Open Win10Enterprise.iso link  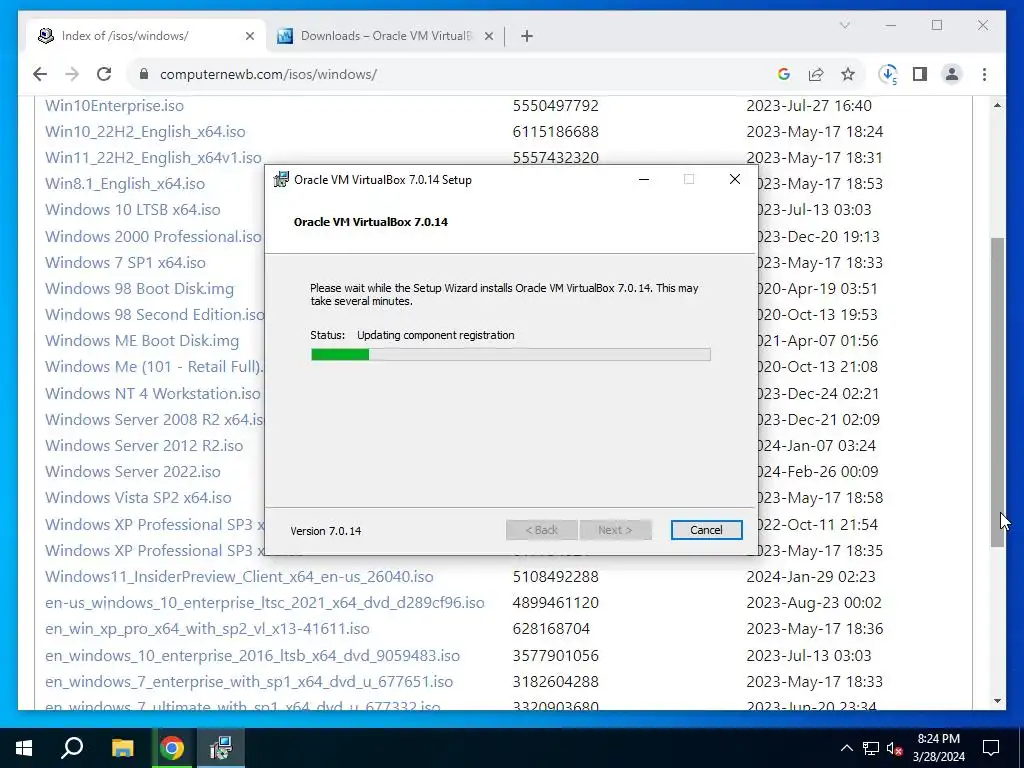pos(114,105)
